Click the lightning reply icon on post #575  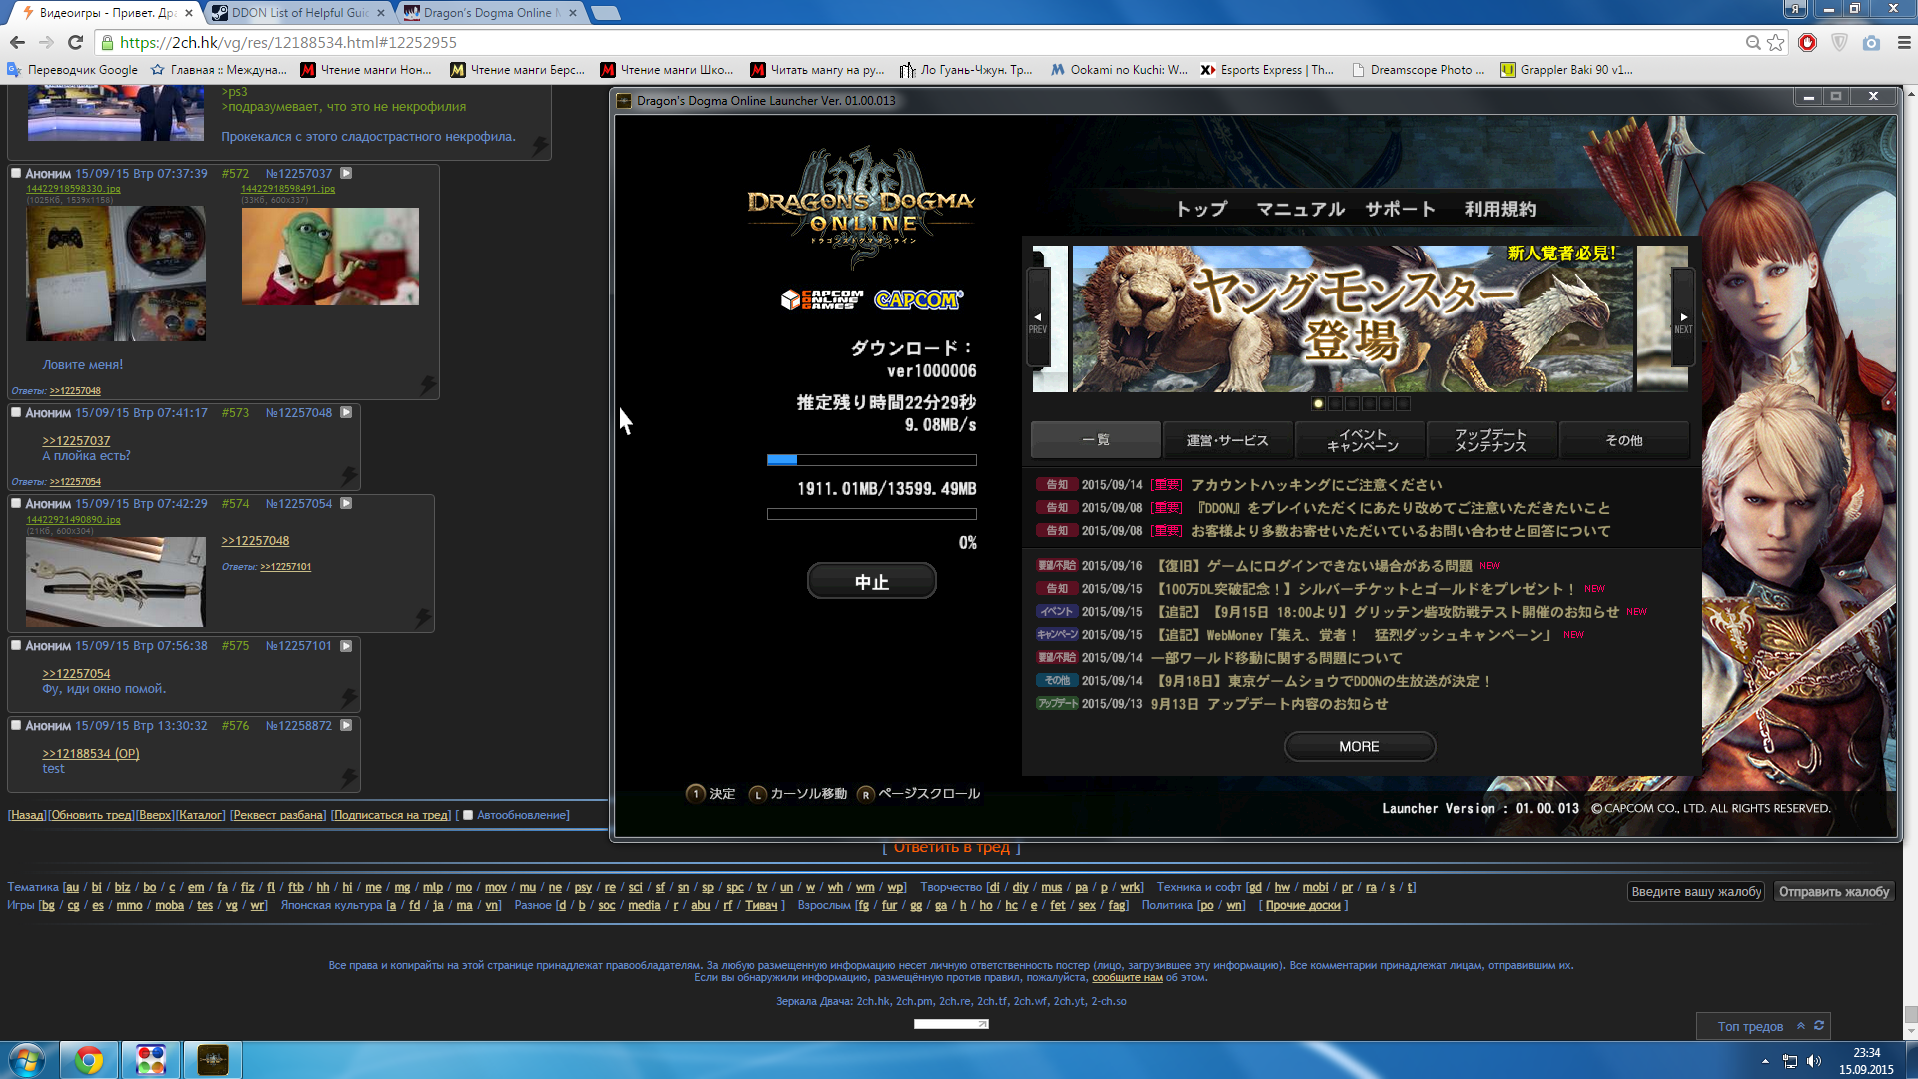(x=348, y=697)
